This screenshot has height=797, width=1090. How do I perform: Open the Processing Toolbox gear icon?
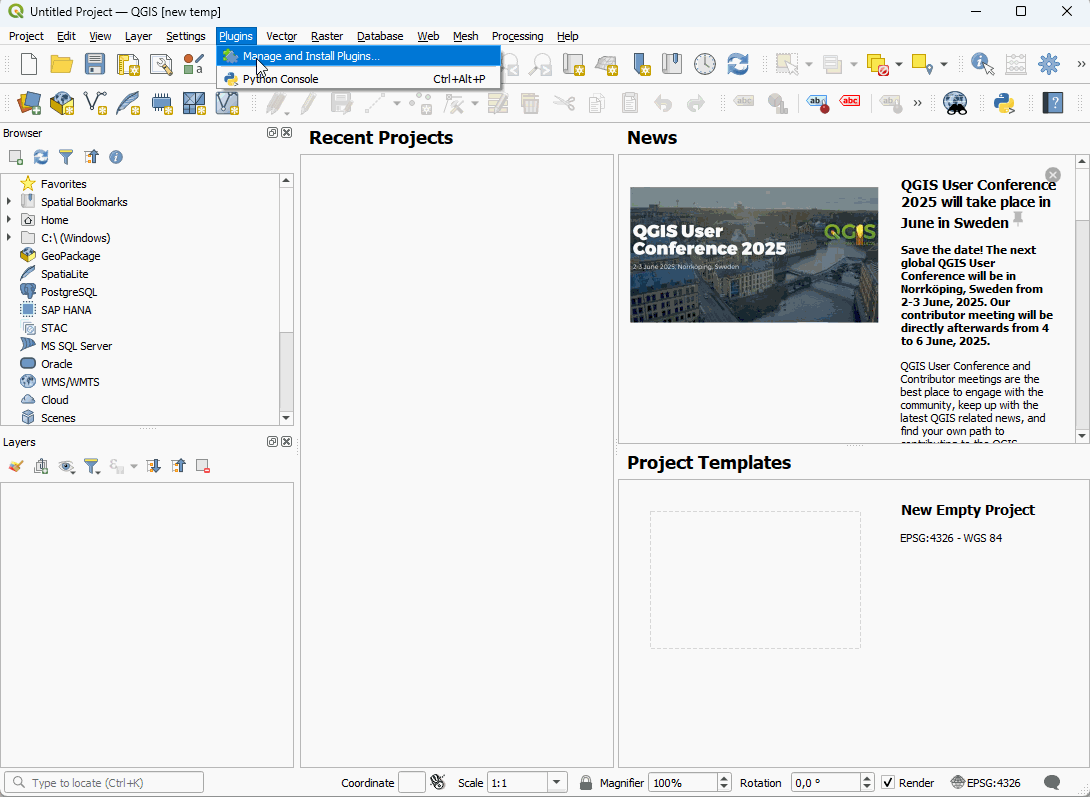pyautogui.click(x=1049, y=64)
